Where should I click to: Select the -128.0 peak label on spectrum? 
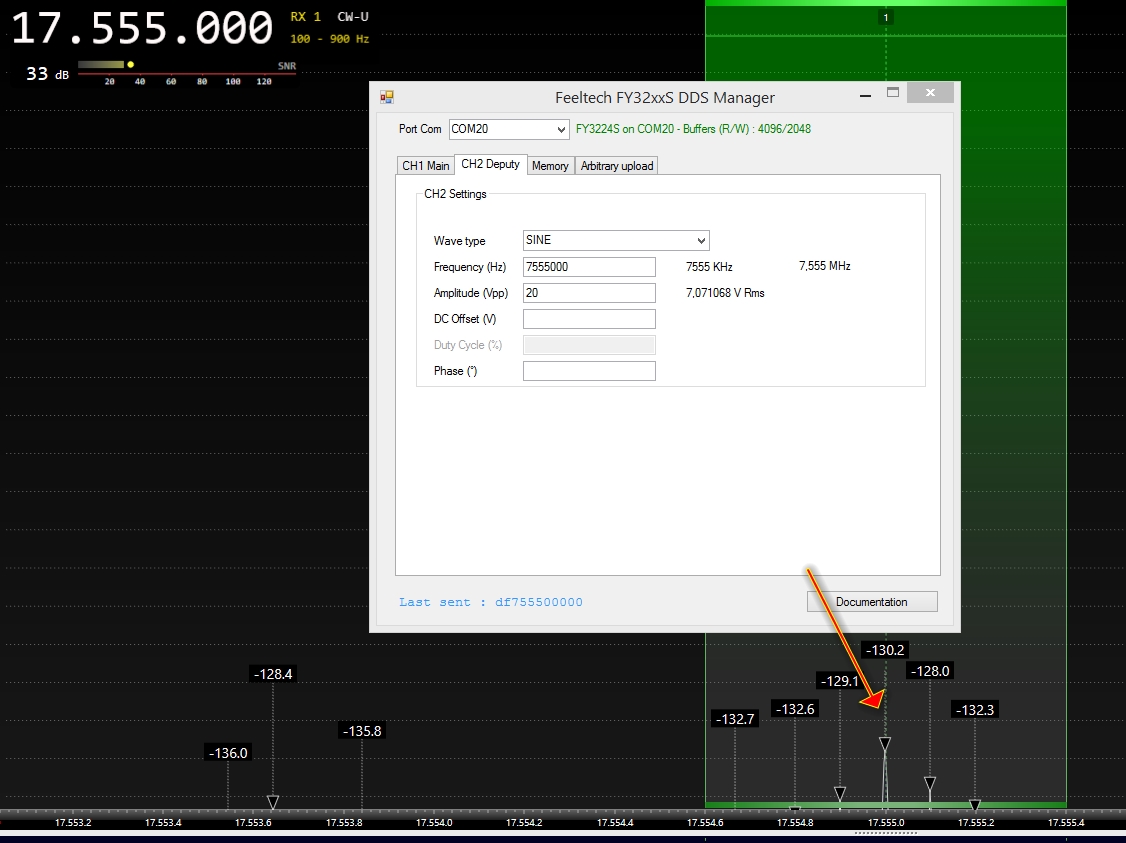[x=930, y=671]
